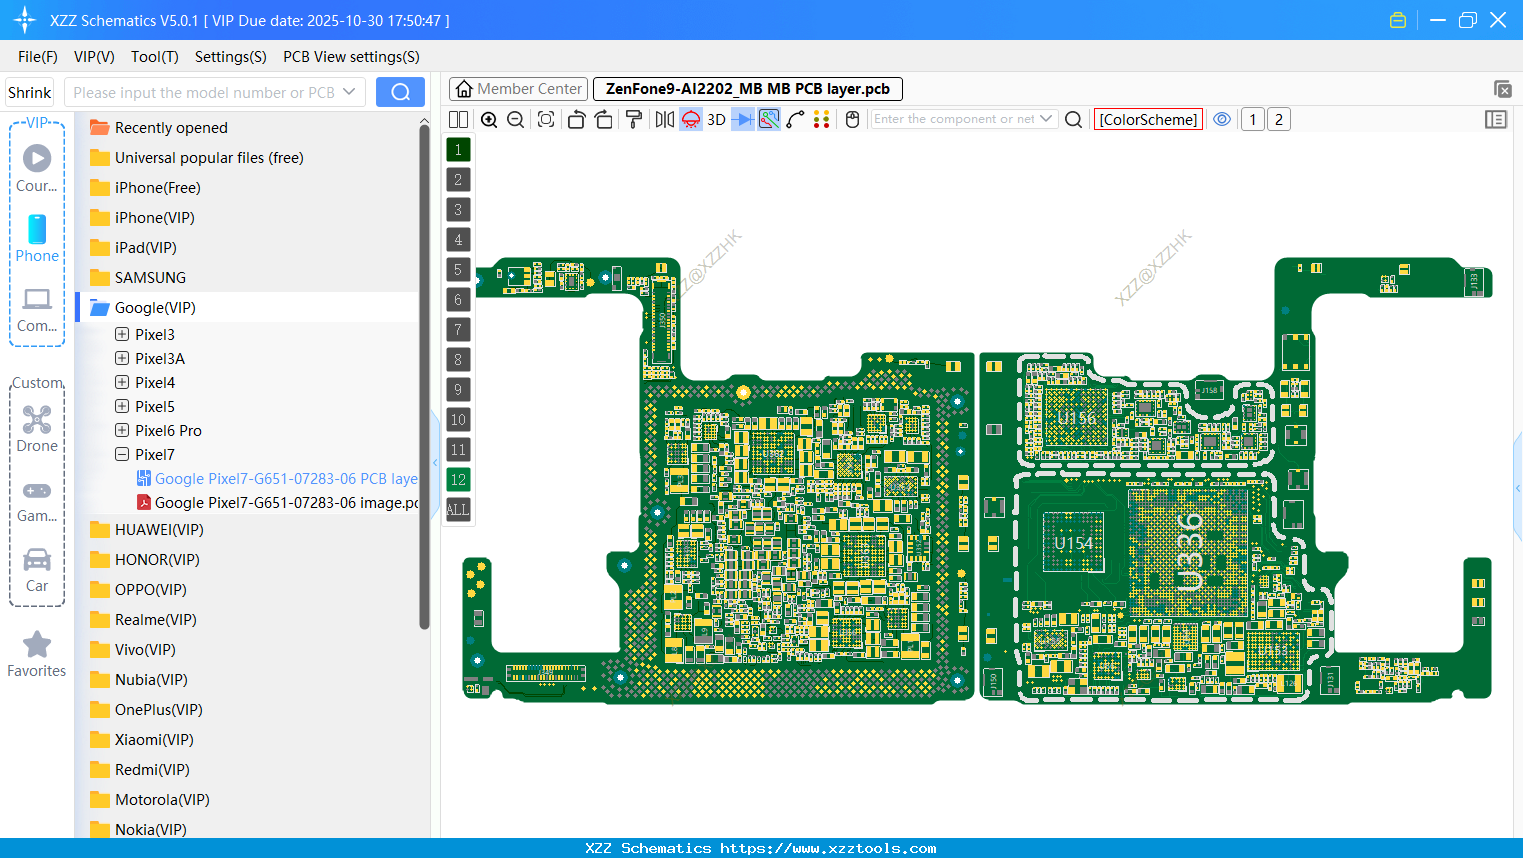
Task: Toggle the split view panel icon
Action: pos(458,119)
